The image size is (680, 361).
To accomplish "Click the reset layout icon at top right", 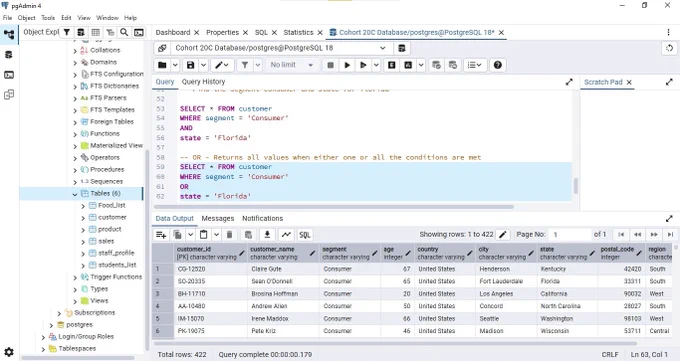I will [670, 48].
